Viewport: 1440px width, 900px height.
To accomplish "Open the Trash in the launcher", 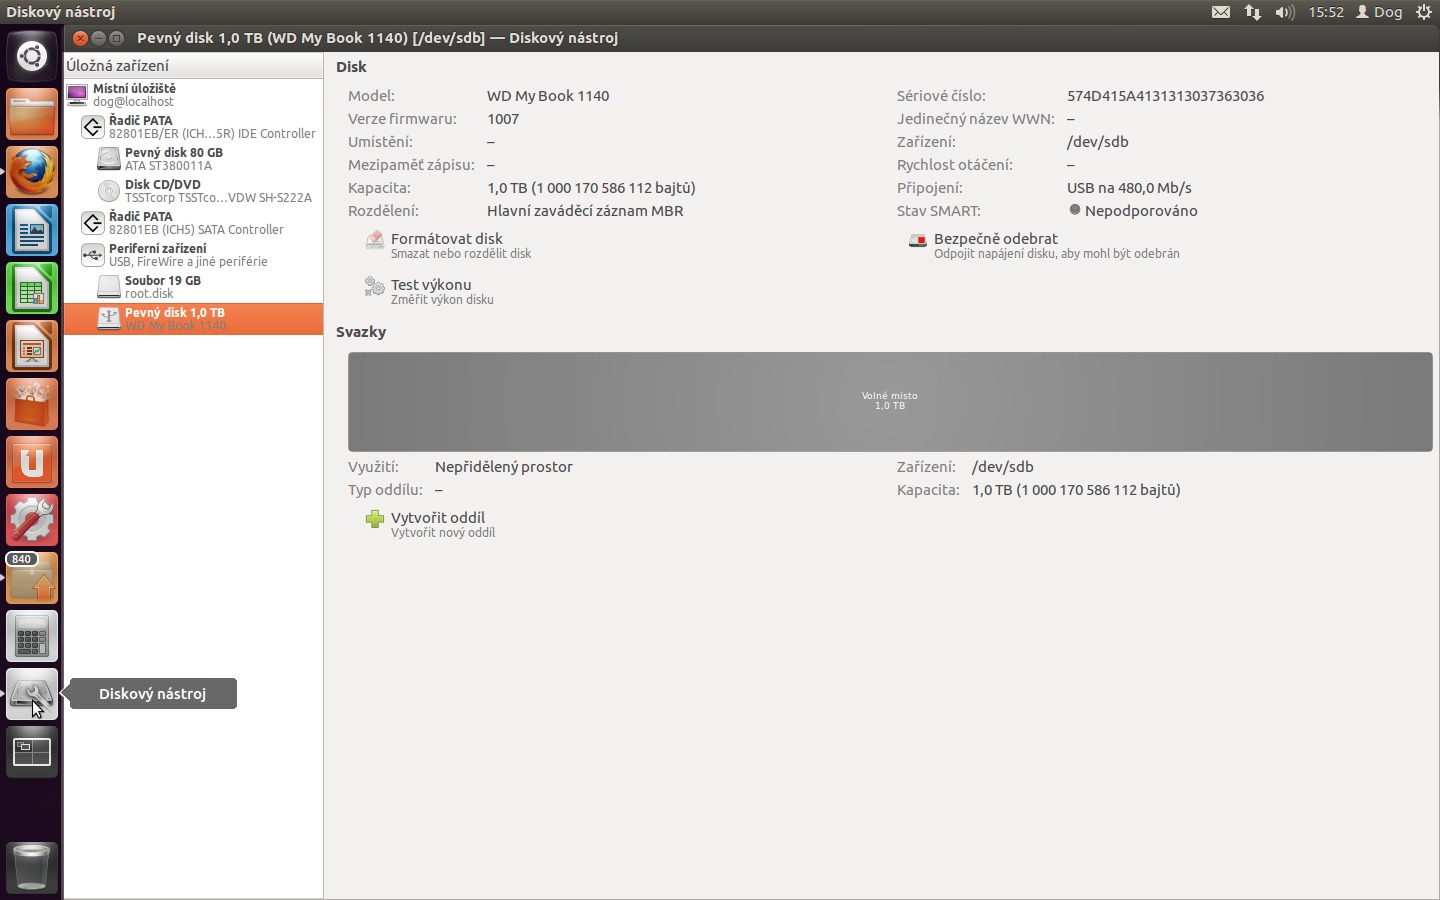I will 32,866.
